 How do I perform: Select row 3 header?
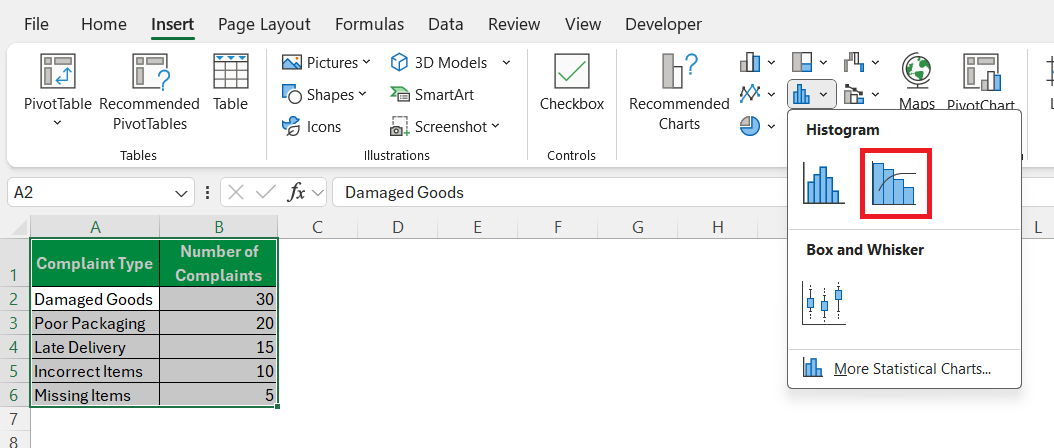tap(15, 323)
